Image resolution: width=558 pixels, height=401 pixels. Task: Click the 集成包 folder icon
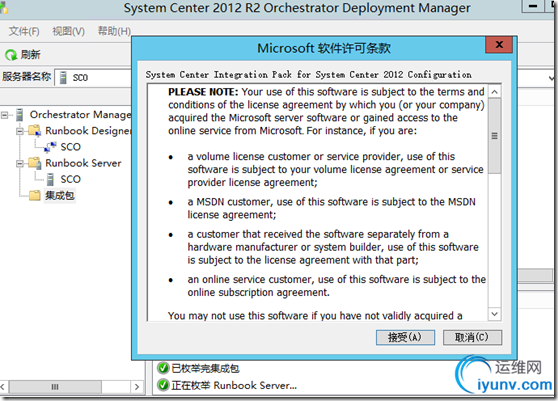35,195
